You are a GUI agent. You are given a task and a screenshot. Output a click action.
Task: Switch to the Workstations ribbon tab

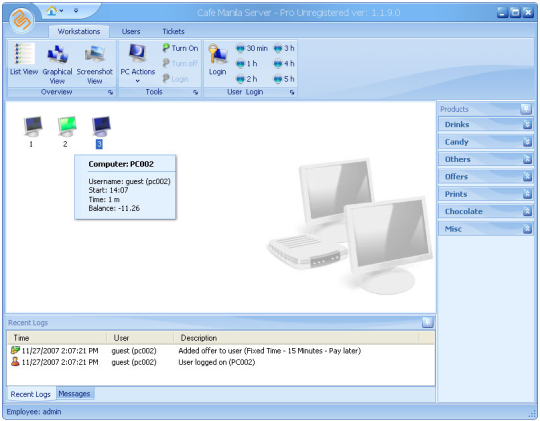tap(79, 31)
